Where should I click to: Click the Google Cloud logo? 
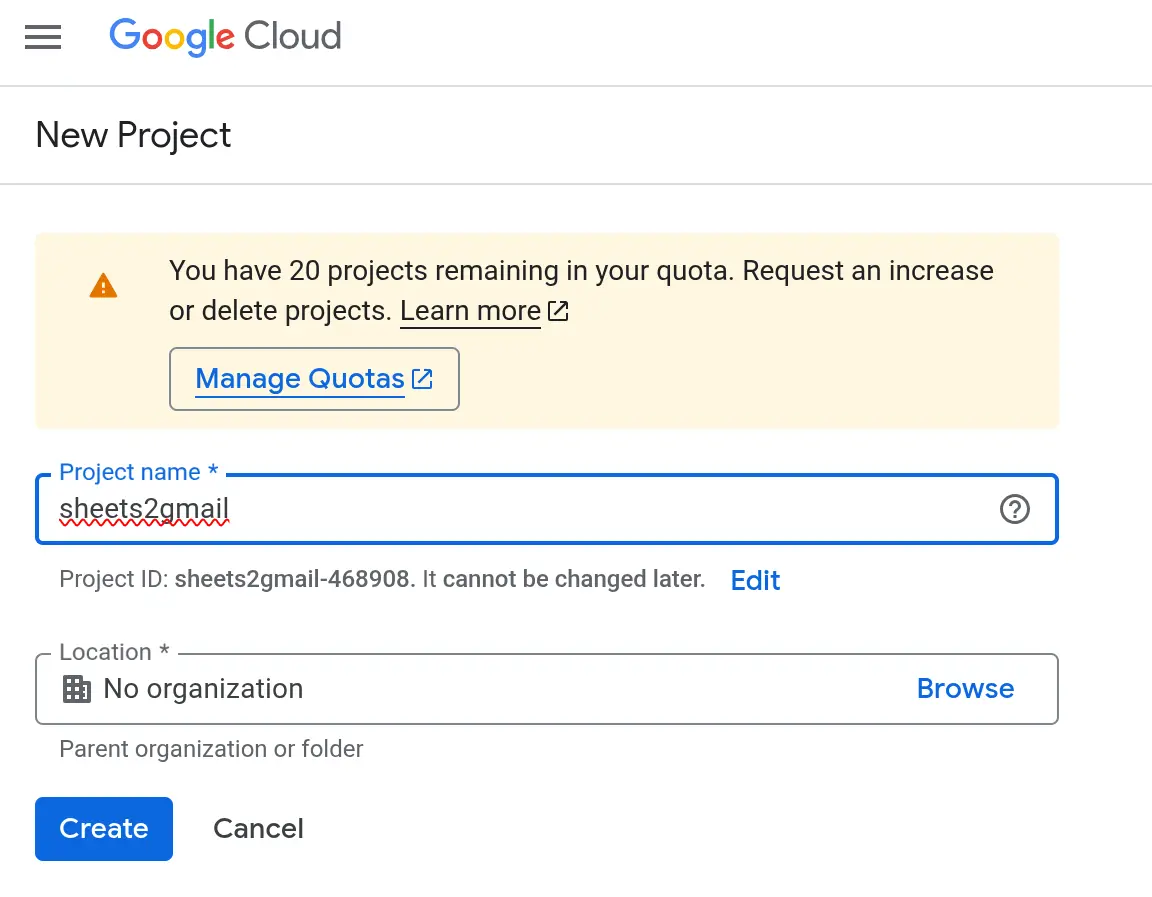point(225,37)
